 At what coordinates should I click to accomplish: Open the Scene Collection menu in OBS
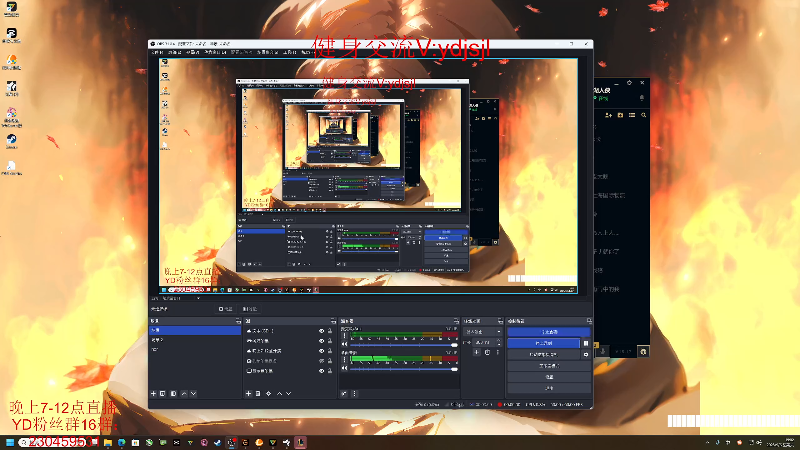coord(267,52)
